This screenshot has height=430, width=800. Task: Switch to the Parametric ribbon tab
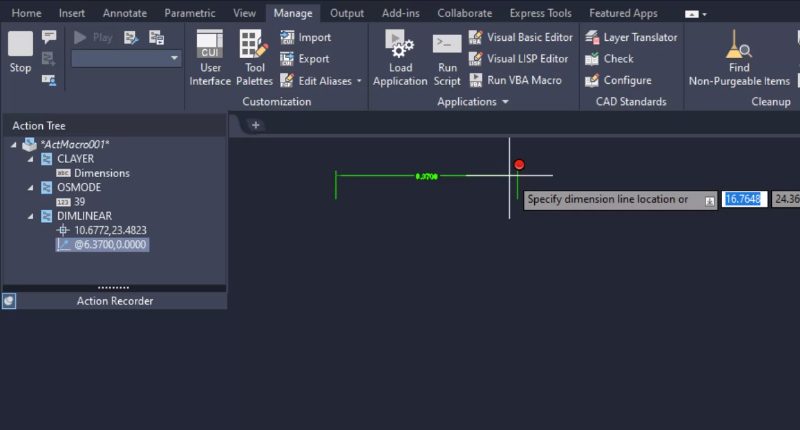click(x=190, y=13)
